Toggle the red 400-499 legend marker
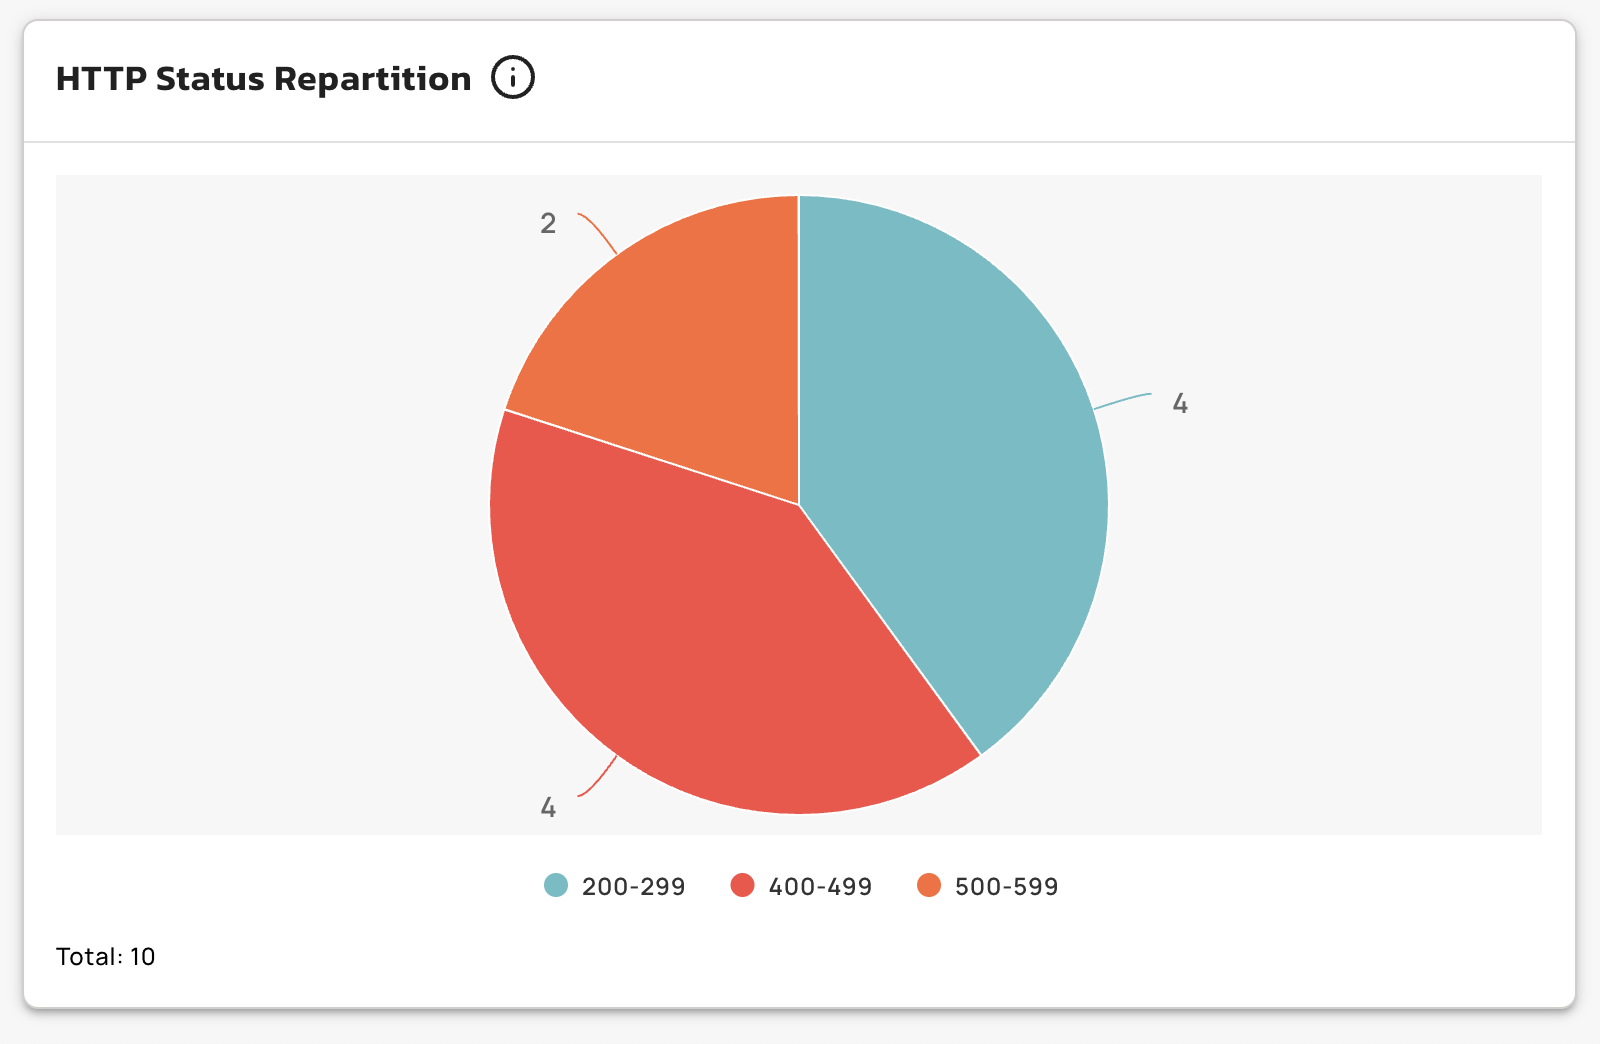 (742, 885)
